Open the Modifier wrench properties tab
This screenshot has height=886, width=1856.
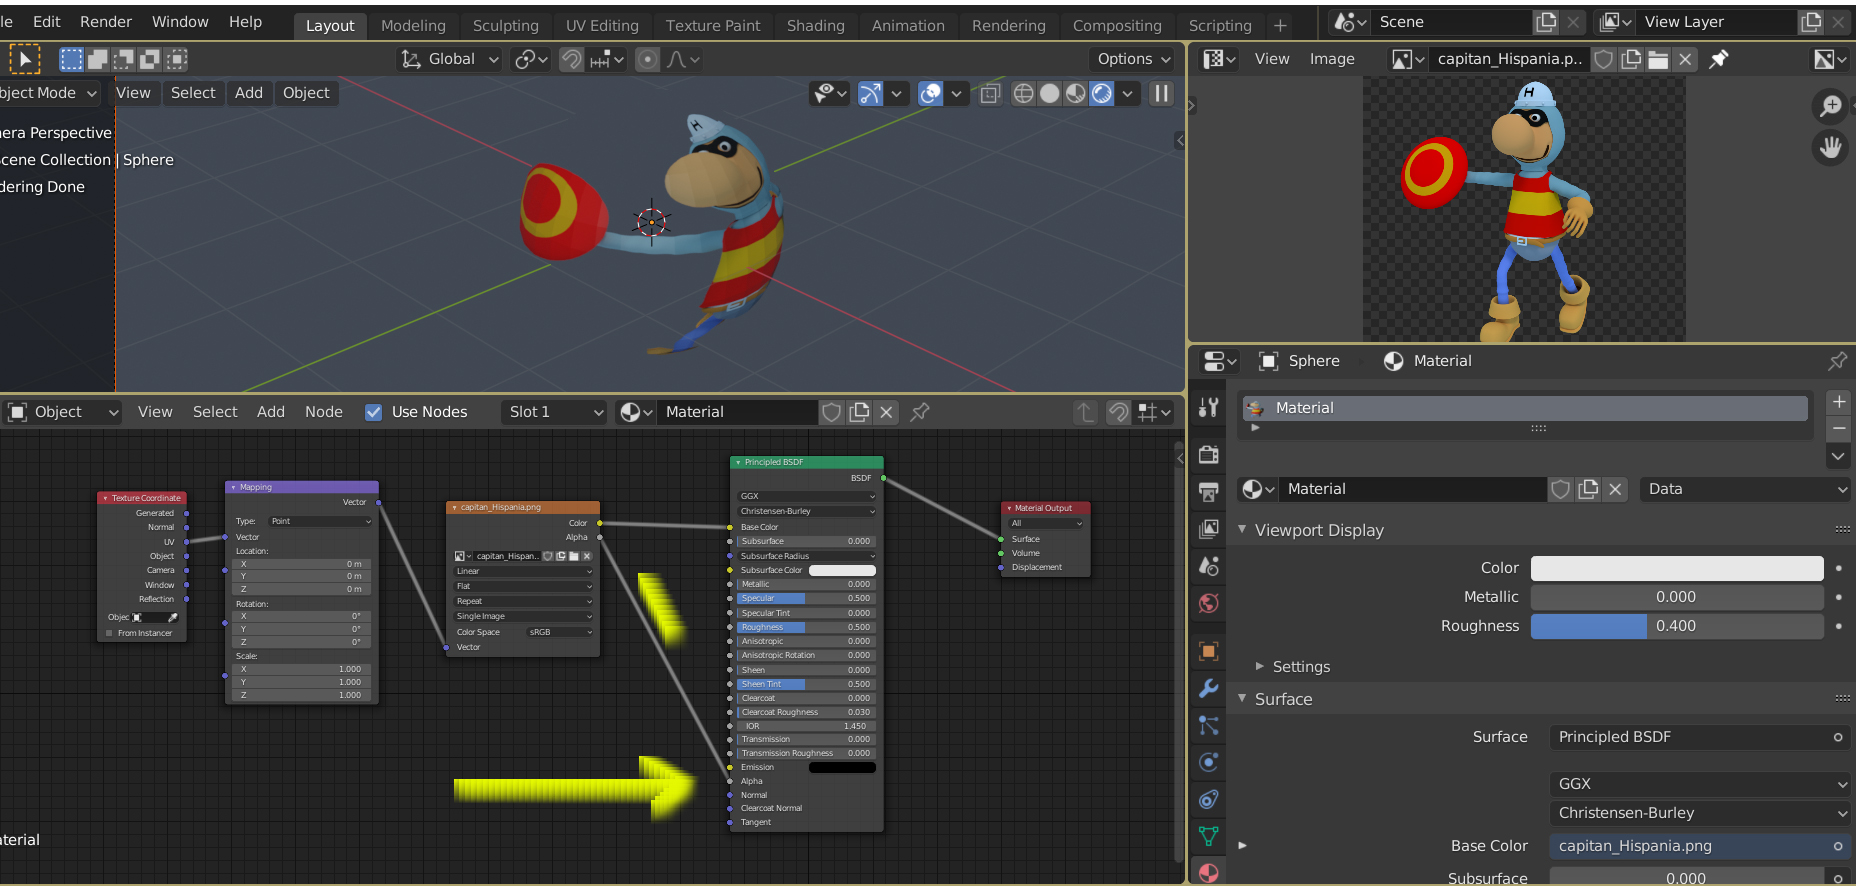coord(1209,688)
